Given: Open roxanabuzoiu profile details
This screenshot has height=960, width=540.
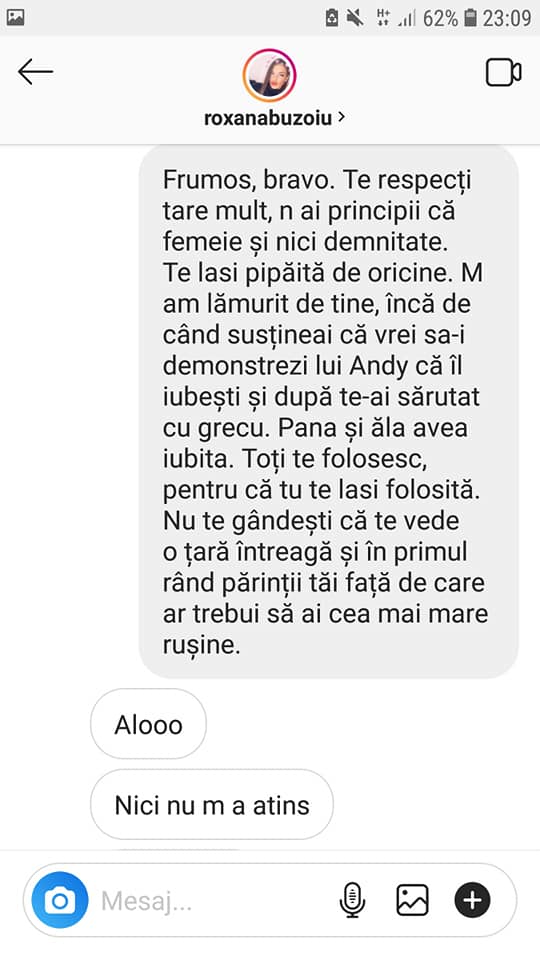Looking at the screenshot, I should coord(268,117).
